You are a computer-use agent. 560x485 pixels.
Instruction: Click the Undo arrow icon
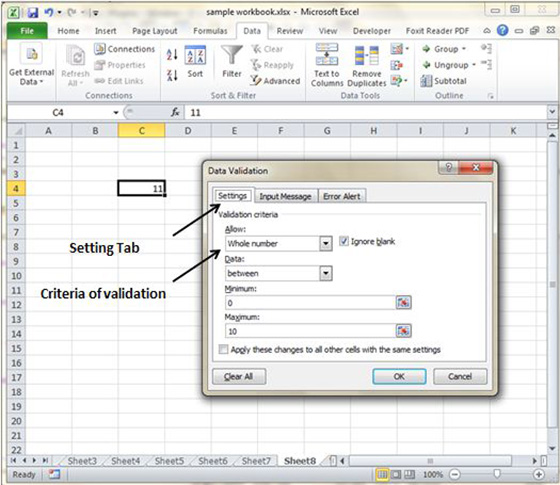coord(48,13)
